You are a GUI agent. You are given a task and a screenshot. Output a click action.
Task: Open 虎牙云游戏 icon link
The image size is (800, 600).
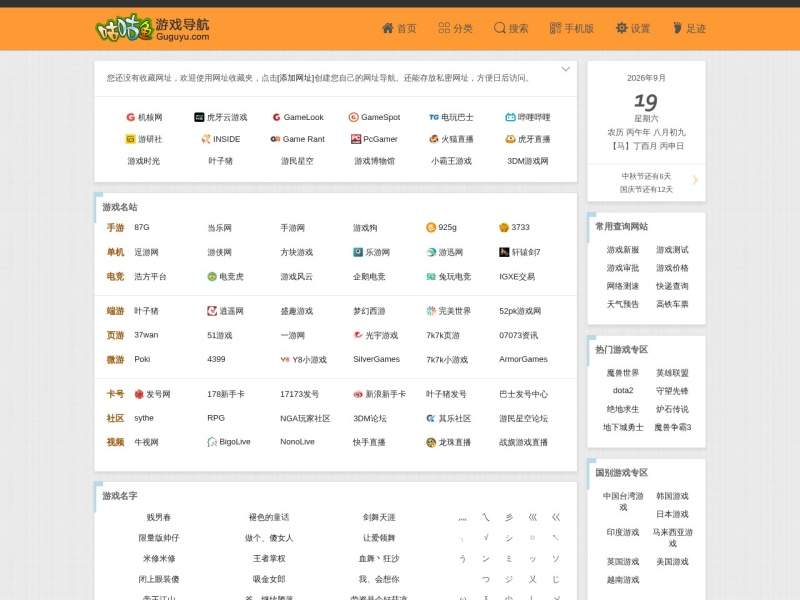[220, 117]
